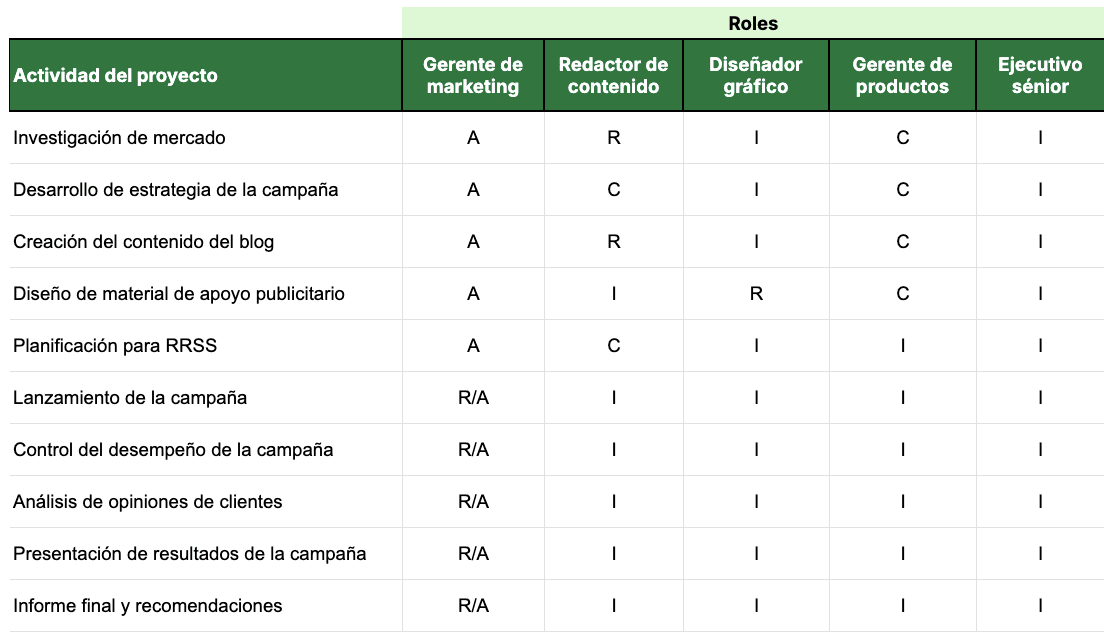1104x632 pixels.
Task: Select the 'Creación del contenido del blog' cell
Action: [x=144, y=242]
